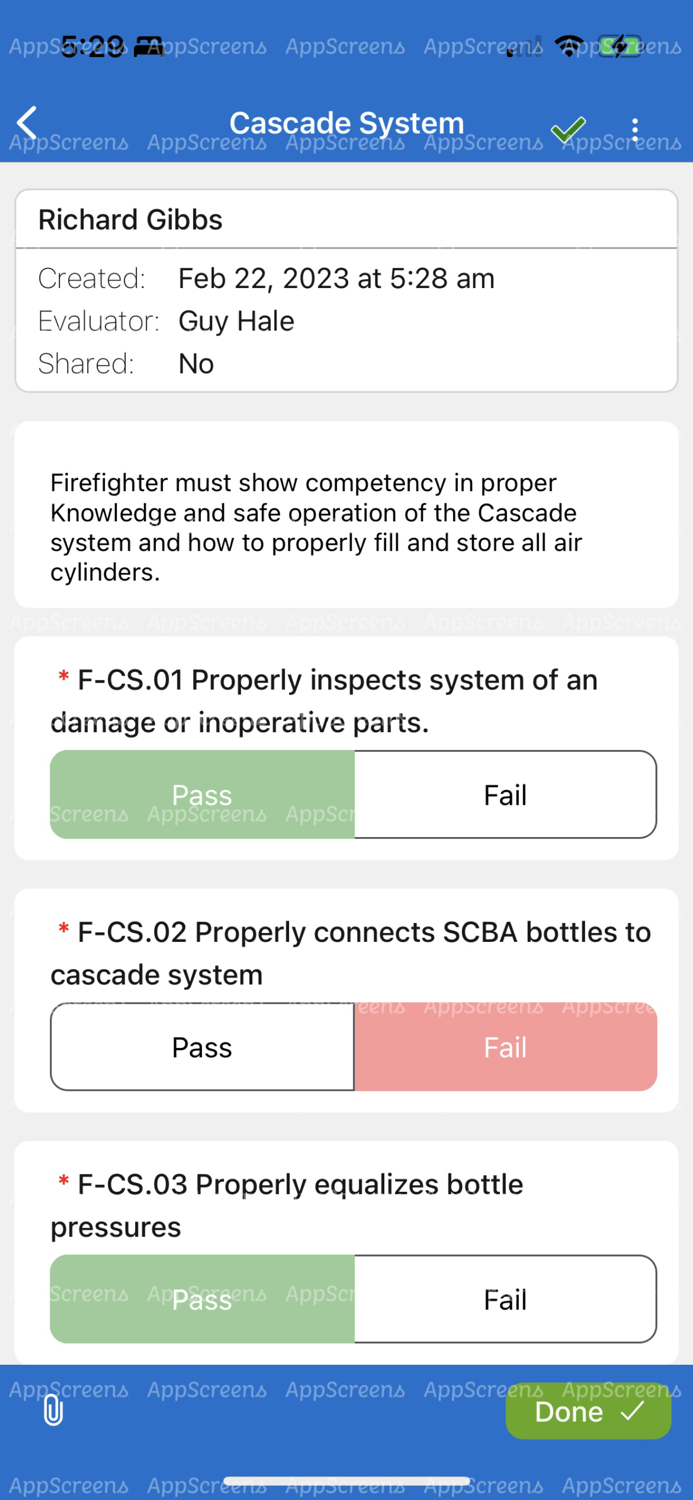The image size is (693, 1500).
Task: Tap the Evaluator row showing Guy Hale
Action: pyautogui.click(x=236, y=321)
